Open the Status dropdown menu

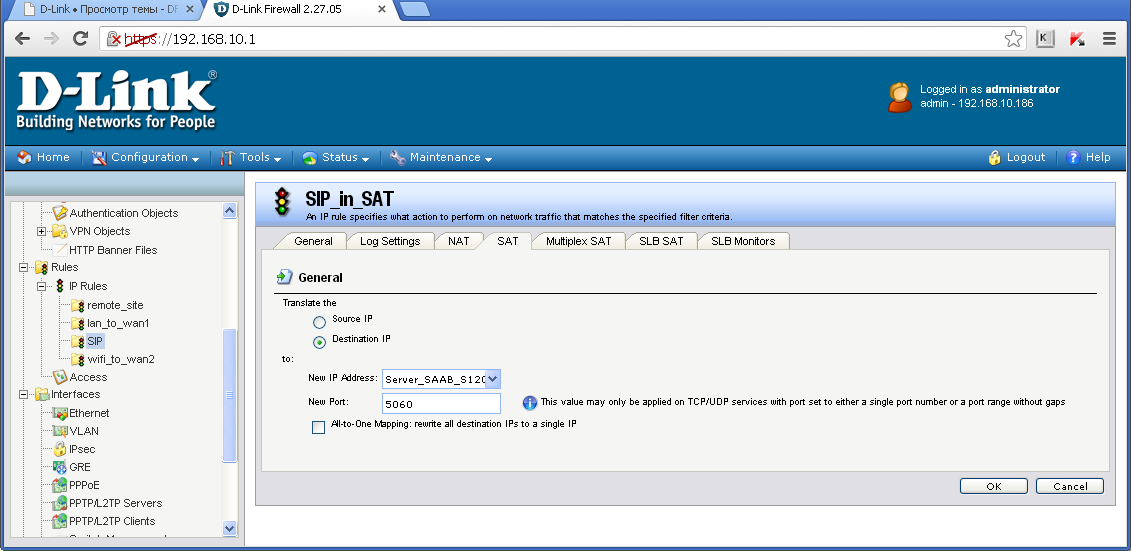(336, 157)
